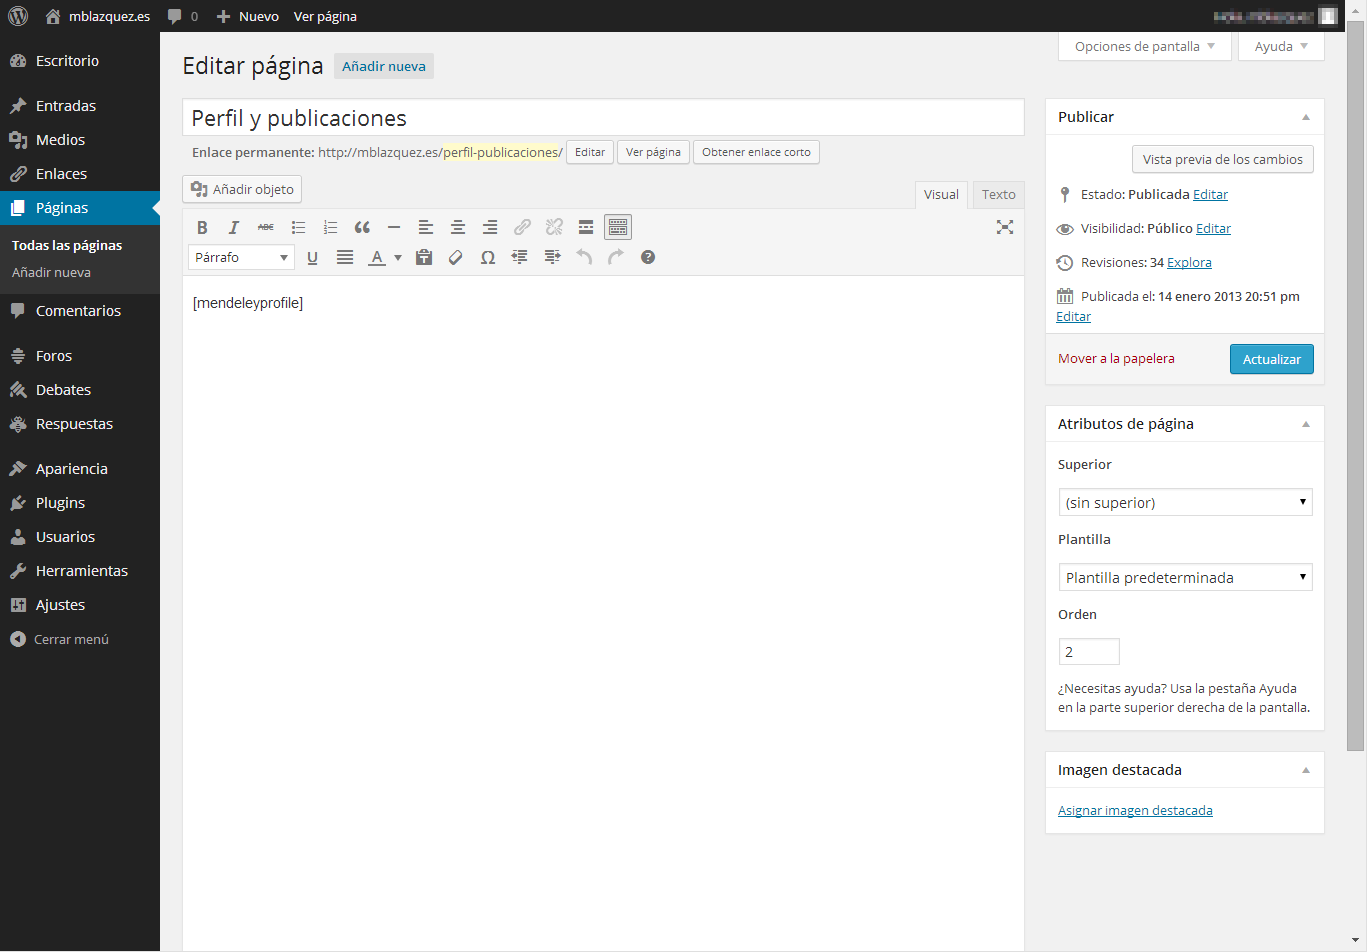Align text right
The image size is (1367, 952).
tap(490, 227)
